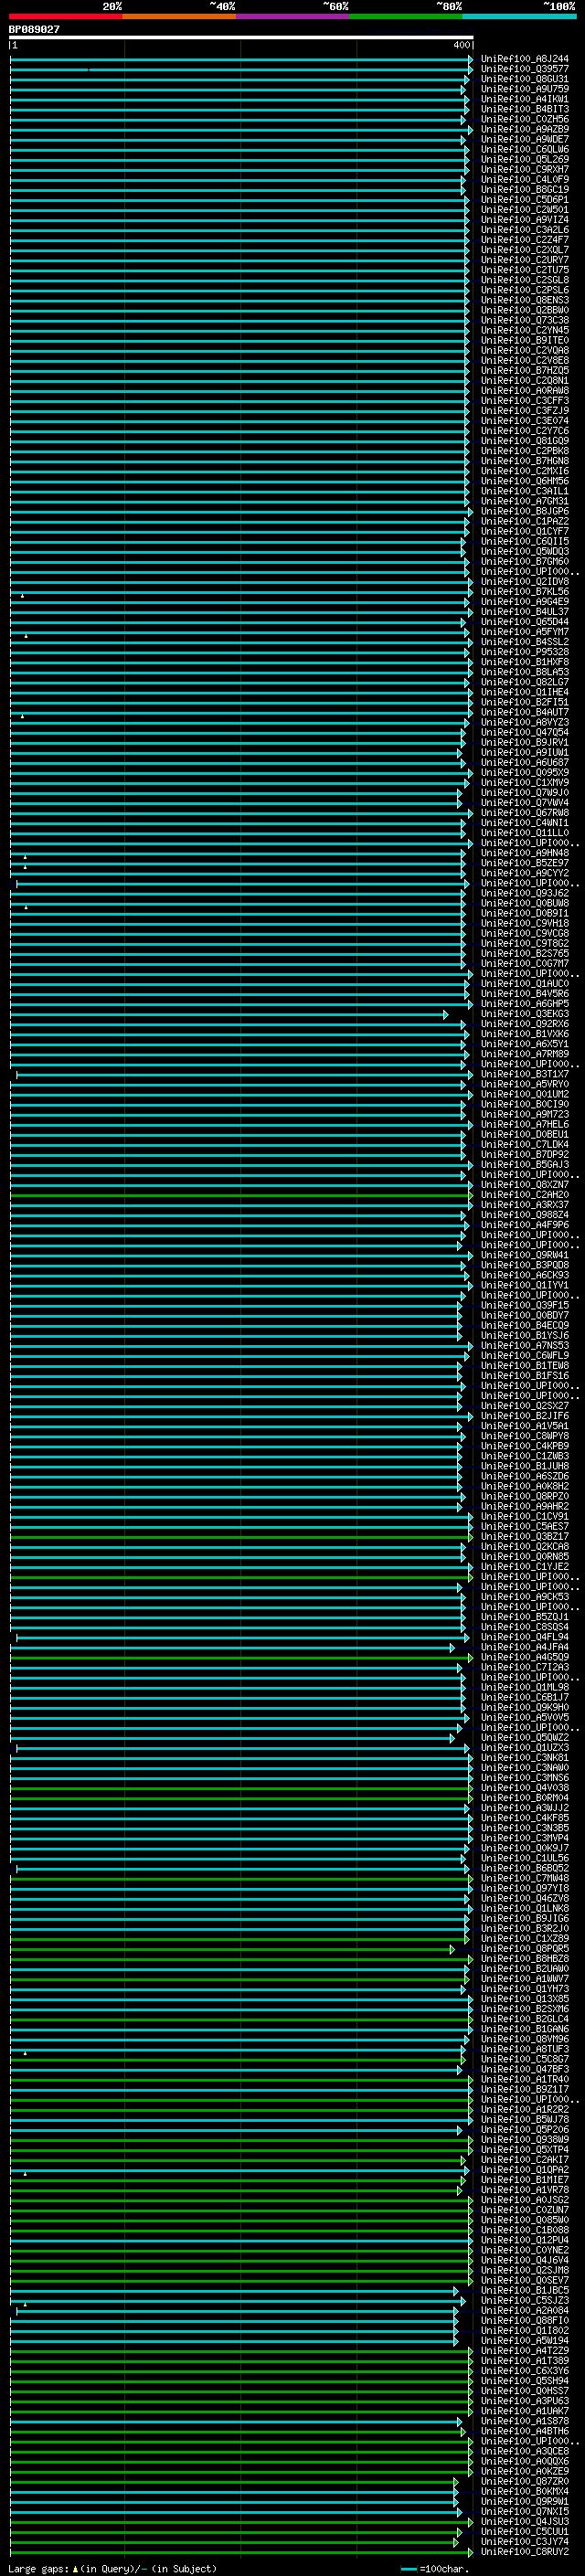Select label UniRef100_Q9RW41
The image size is (585, 2576).
point(525,1255)
